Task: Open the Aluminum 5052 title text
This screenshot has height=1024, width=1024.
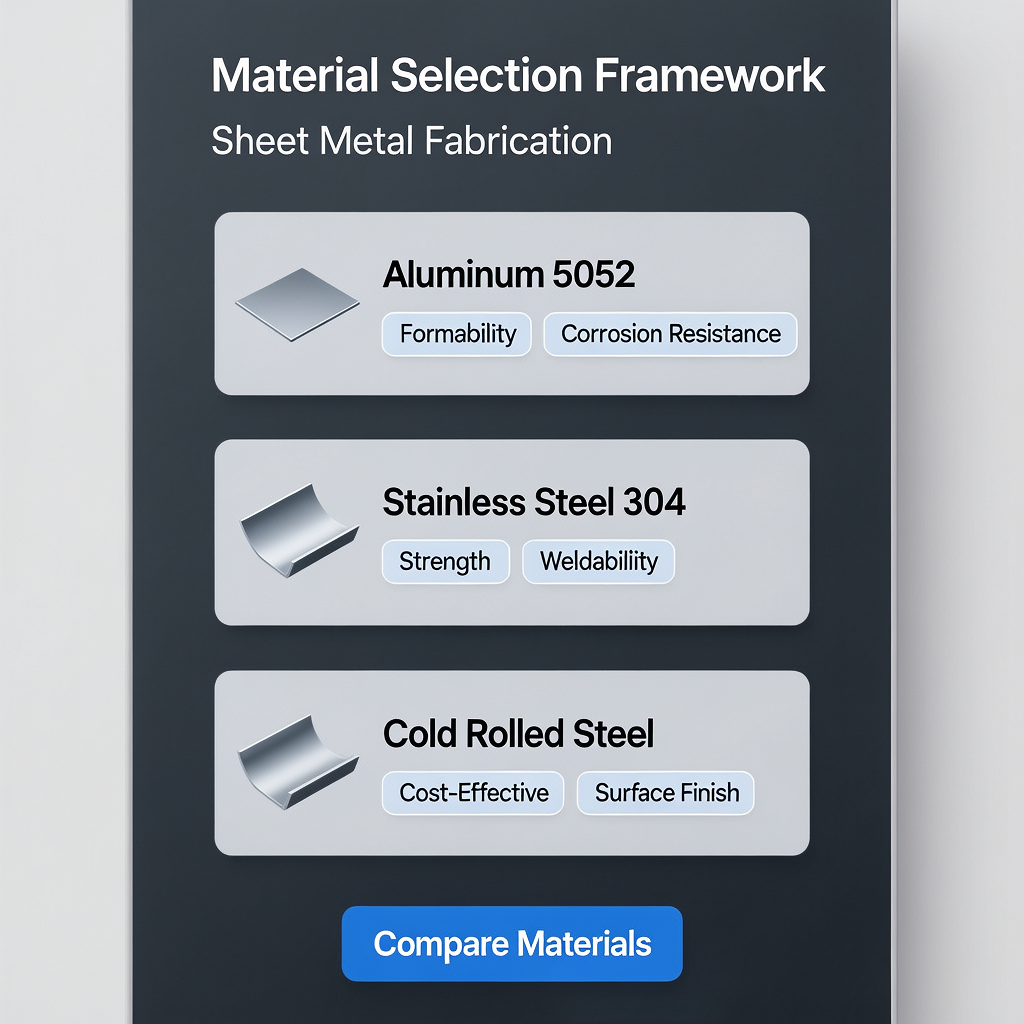Action: click(x=508, y=275)
